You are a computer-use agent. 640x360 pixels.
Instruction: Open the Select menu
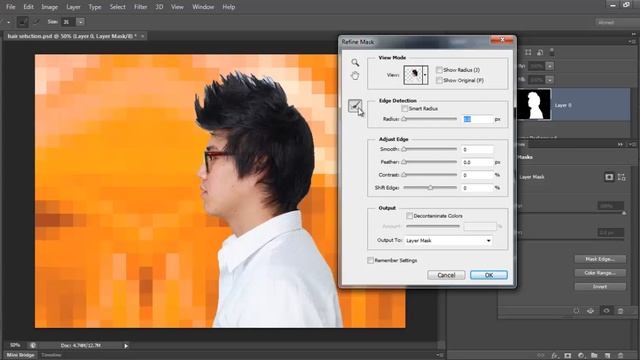118,7
